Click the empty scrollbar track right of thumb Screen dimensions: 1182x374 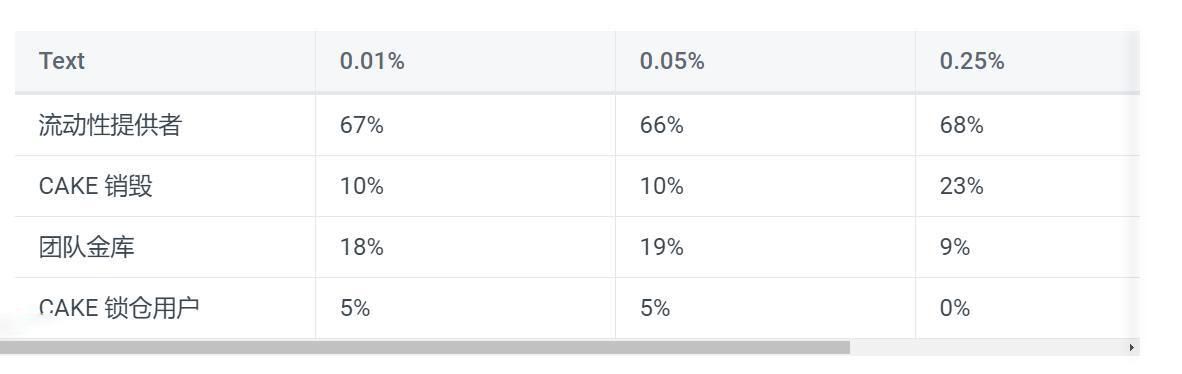[988, 348]
